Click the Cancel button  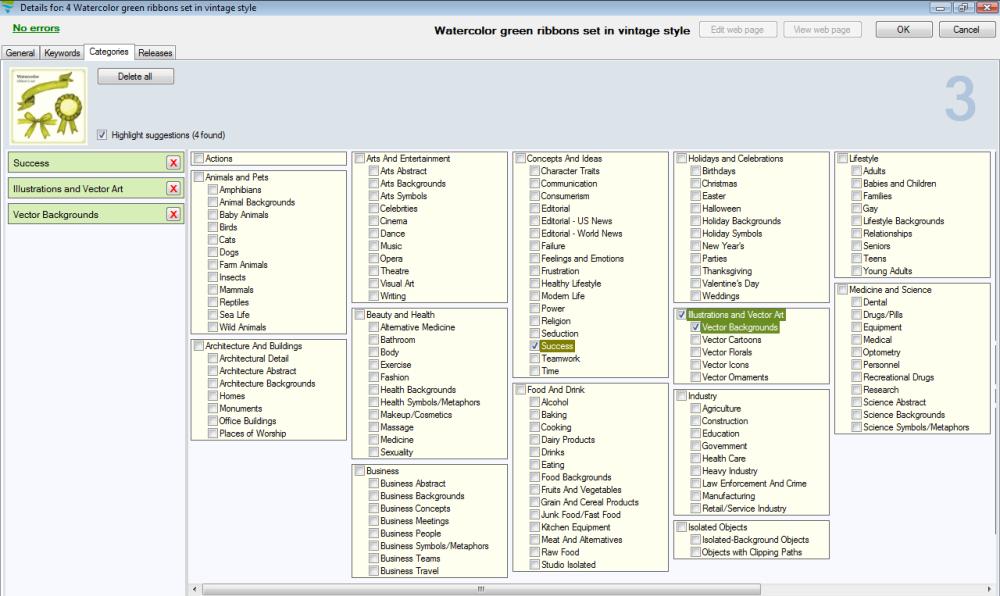966,29
